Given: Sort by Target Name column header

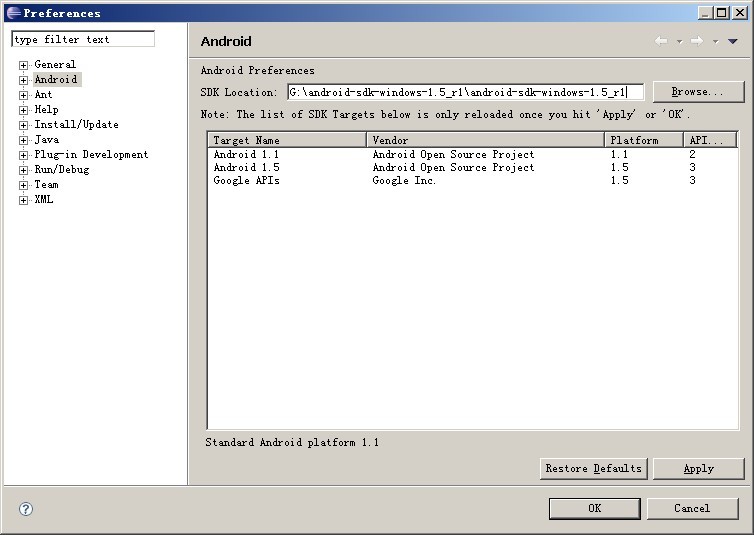Looking at the screenshot, I should click(x=287, y=140).
